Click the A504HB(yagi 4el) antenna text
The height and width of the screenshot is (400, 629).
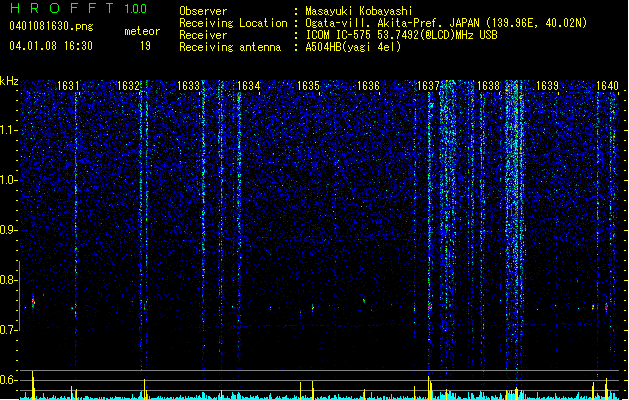[x=353, y=47]
